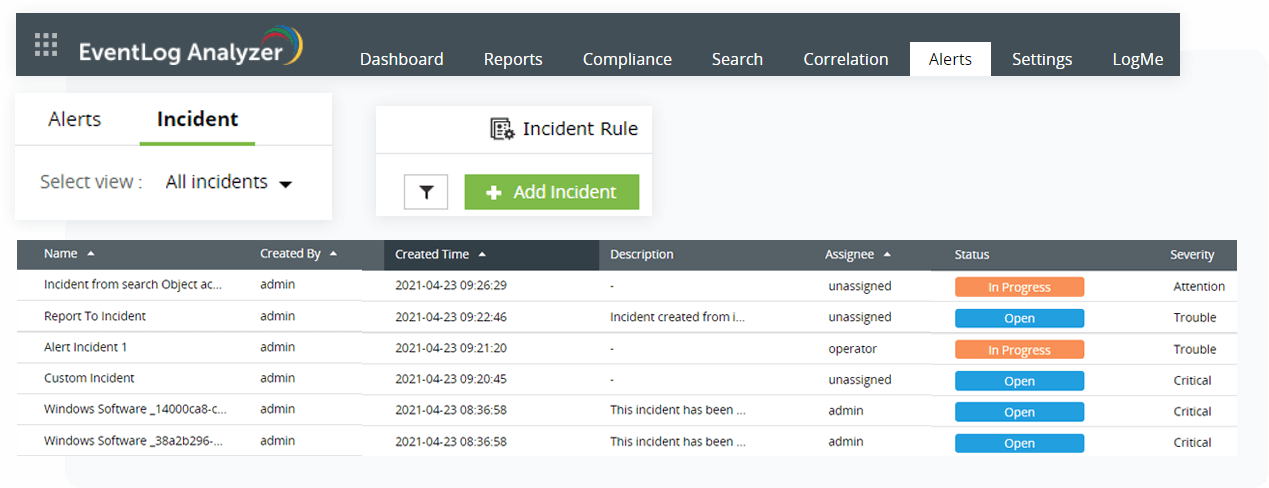This screenshot has width=1269, height=488.
Task: Change In Progress status of Alert Incident 1
Action: [x=1019, y=350]
